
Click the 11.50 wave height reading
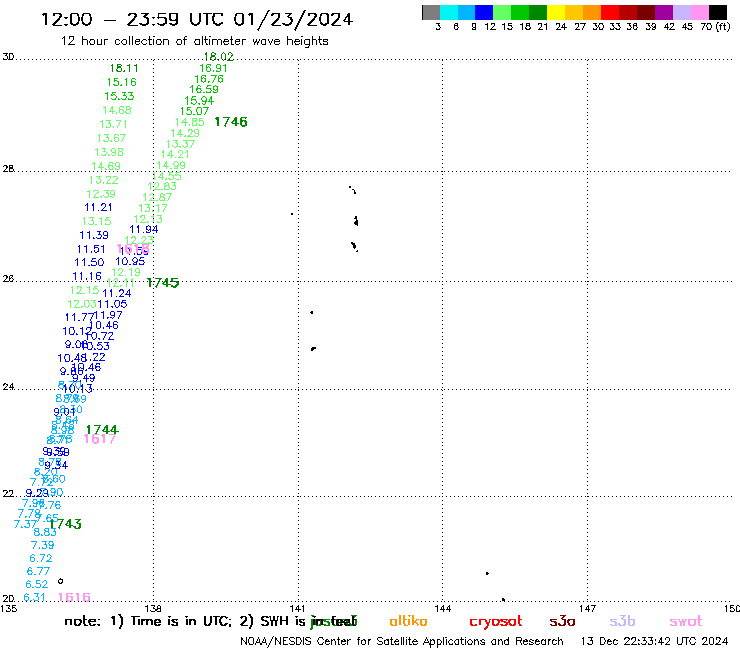coord(89,262)
